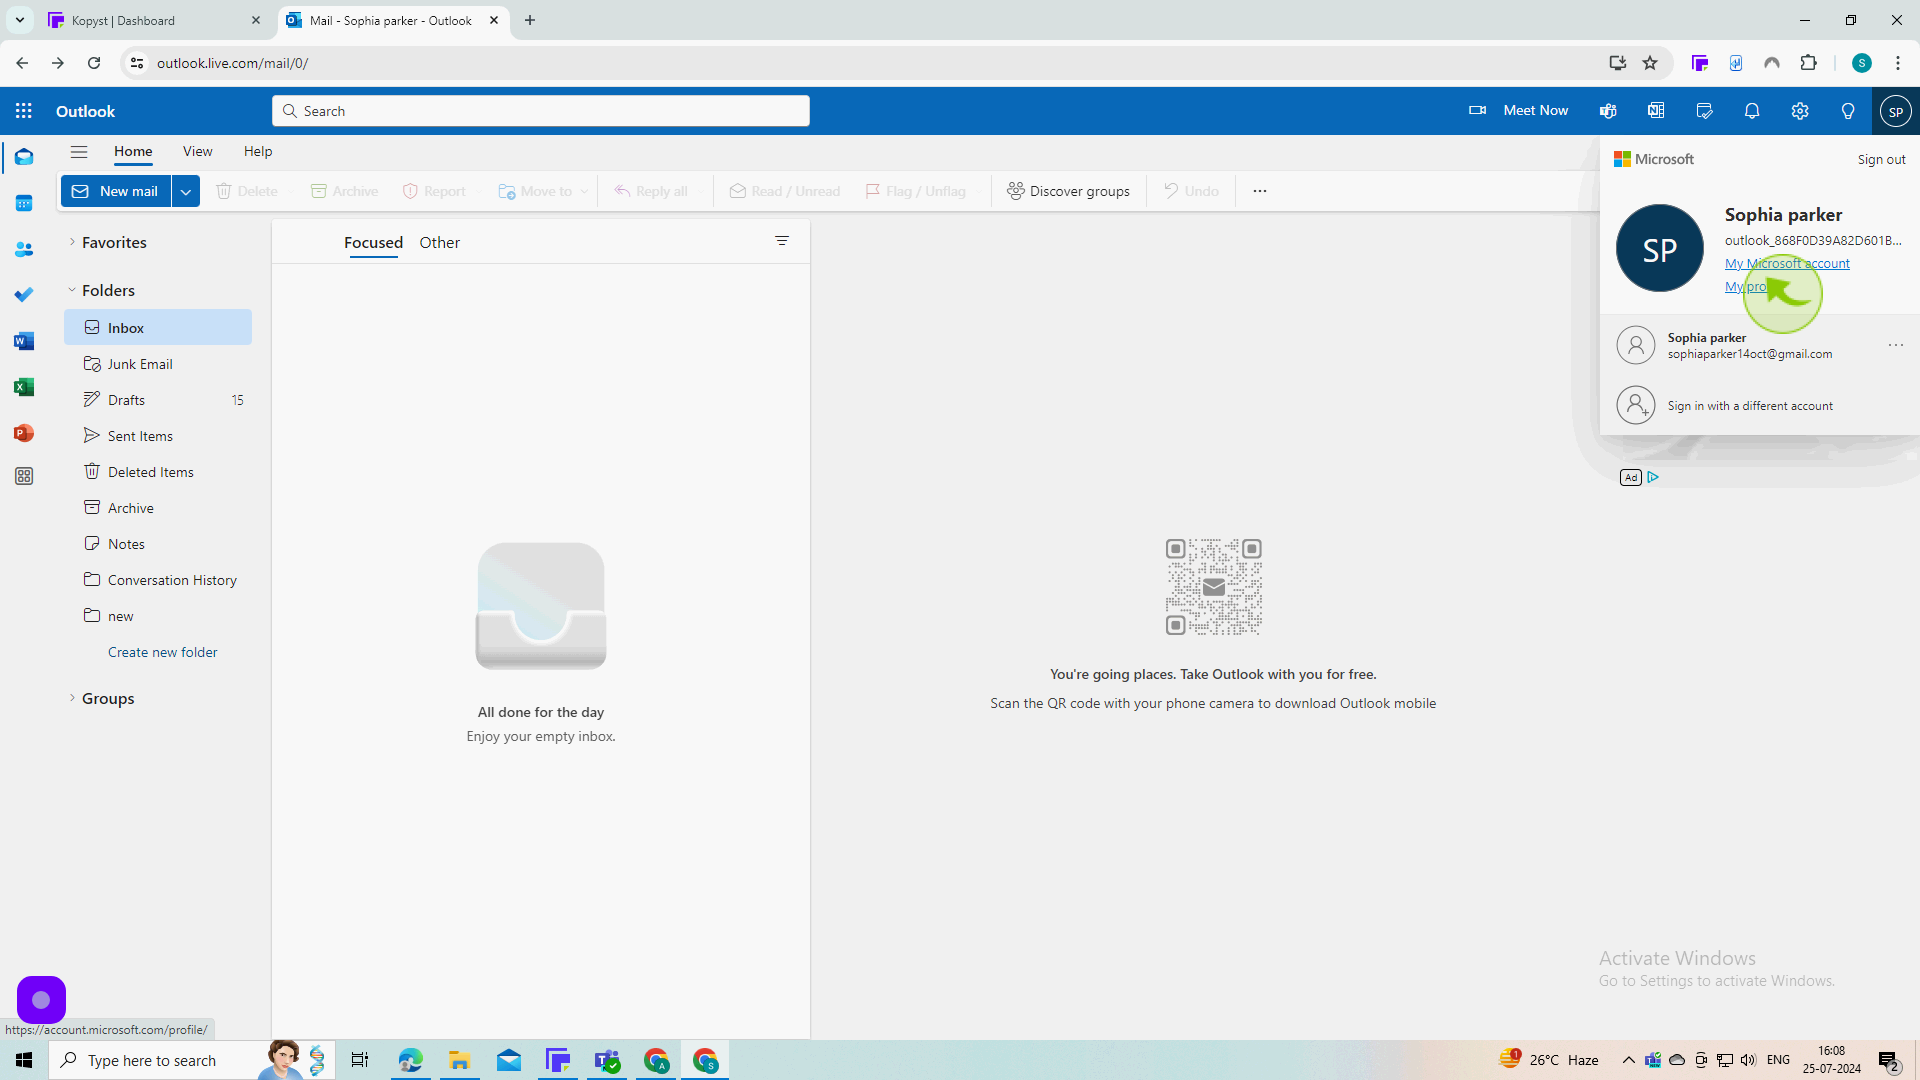Click the Meet Now video icon

(1477, 109)
